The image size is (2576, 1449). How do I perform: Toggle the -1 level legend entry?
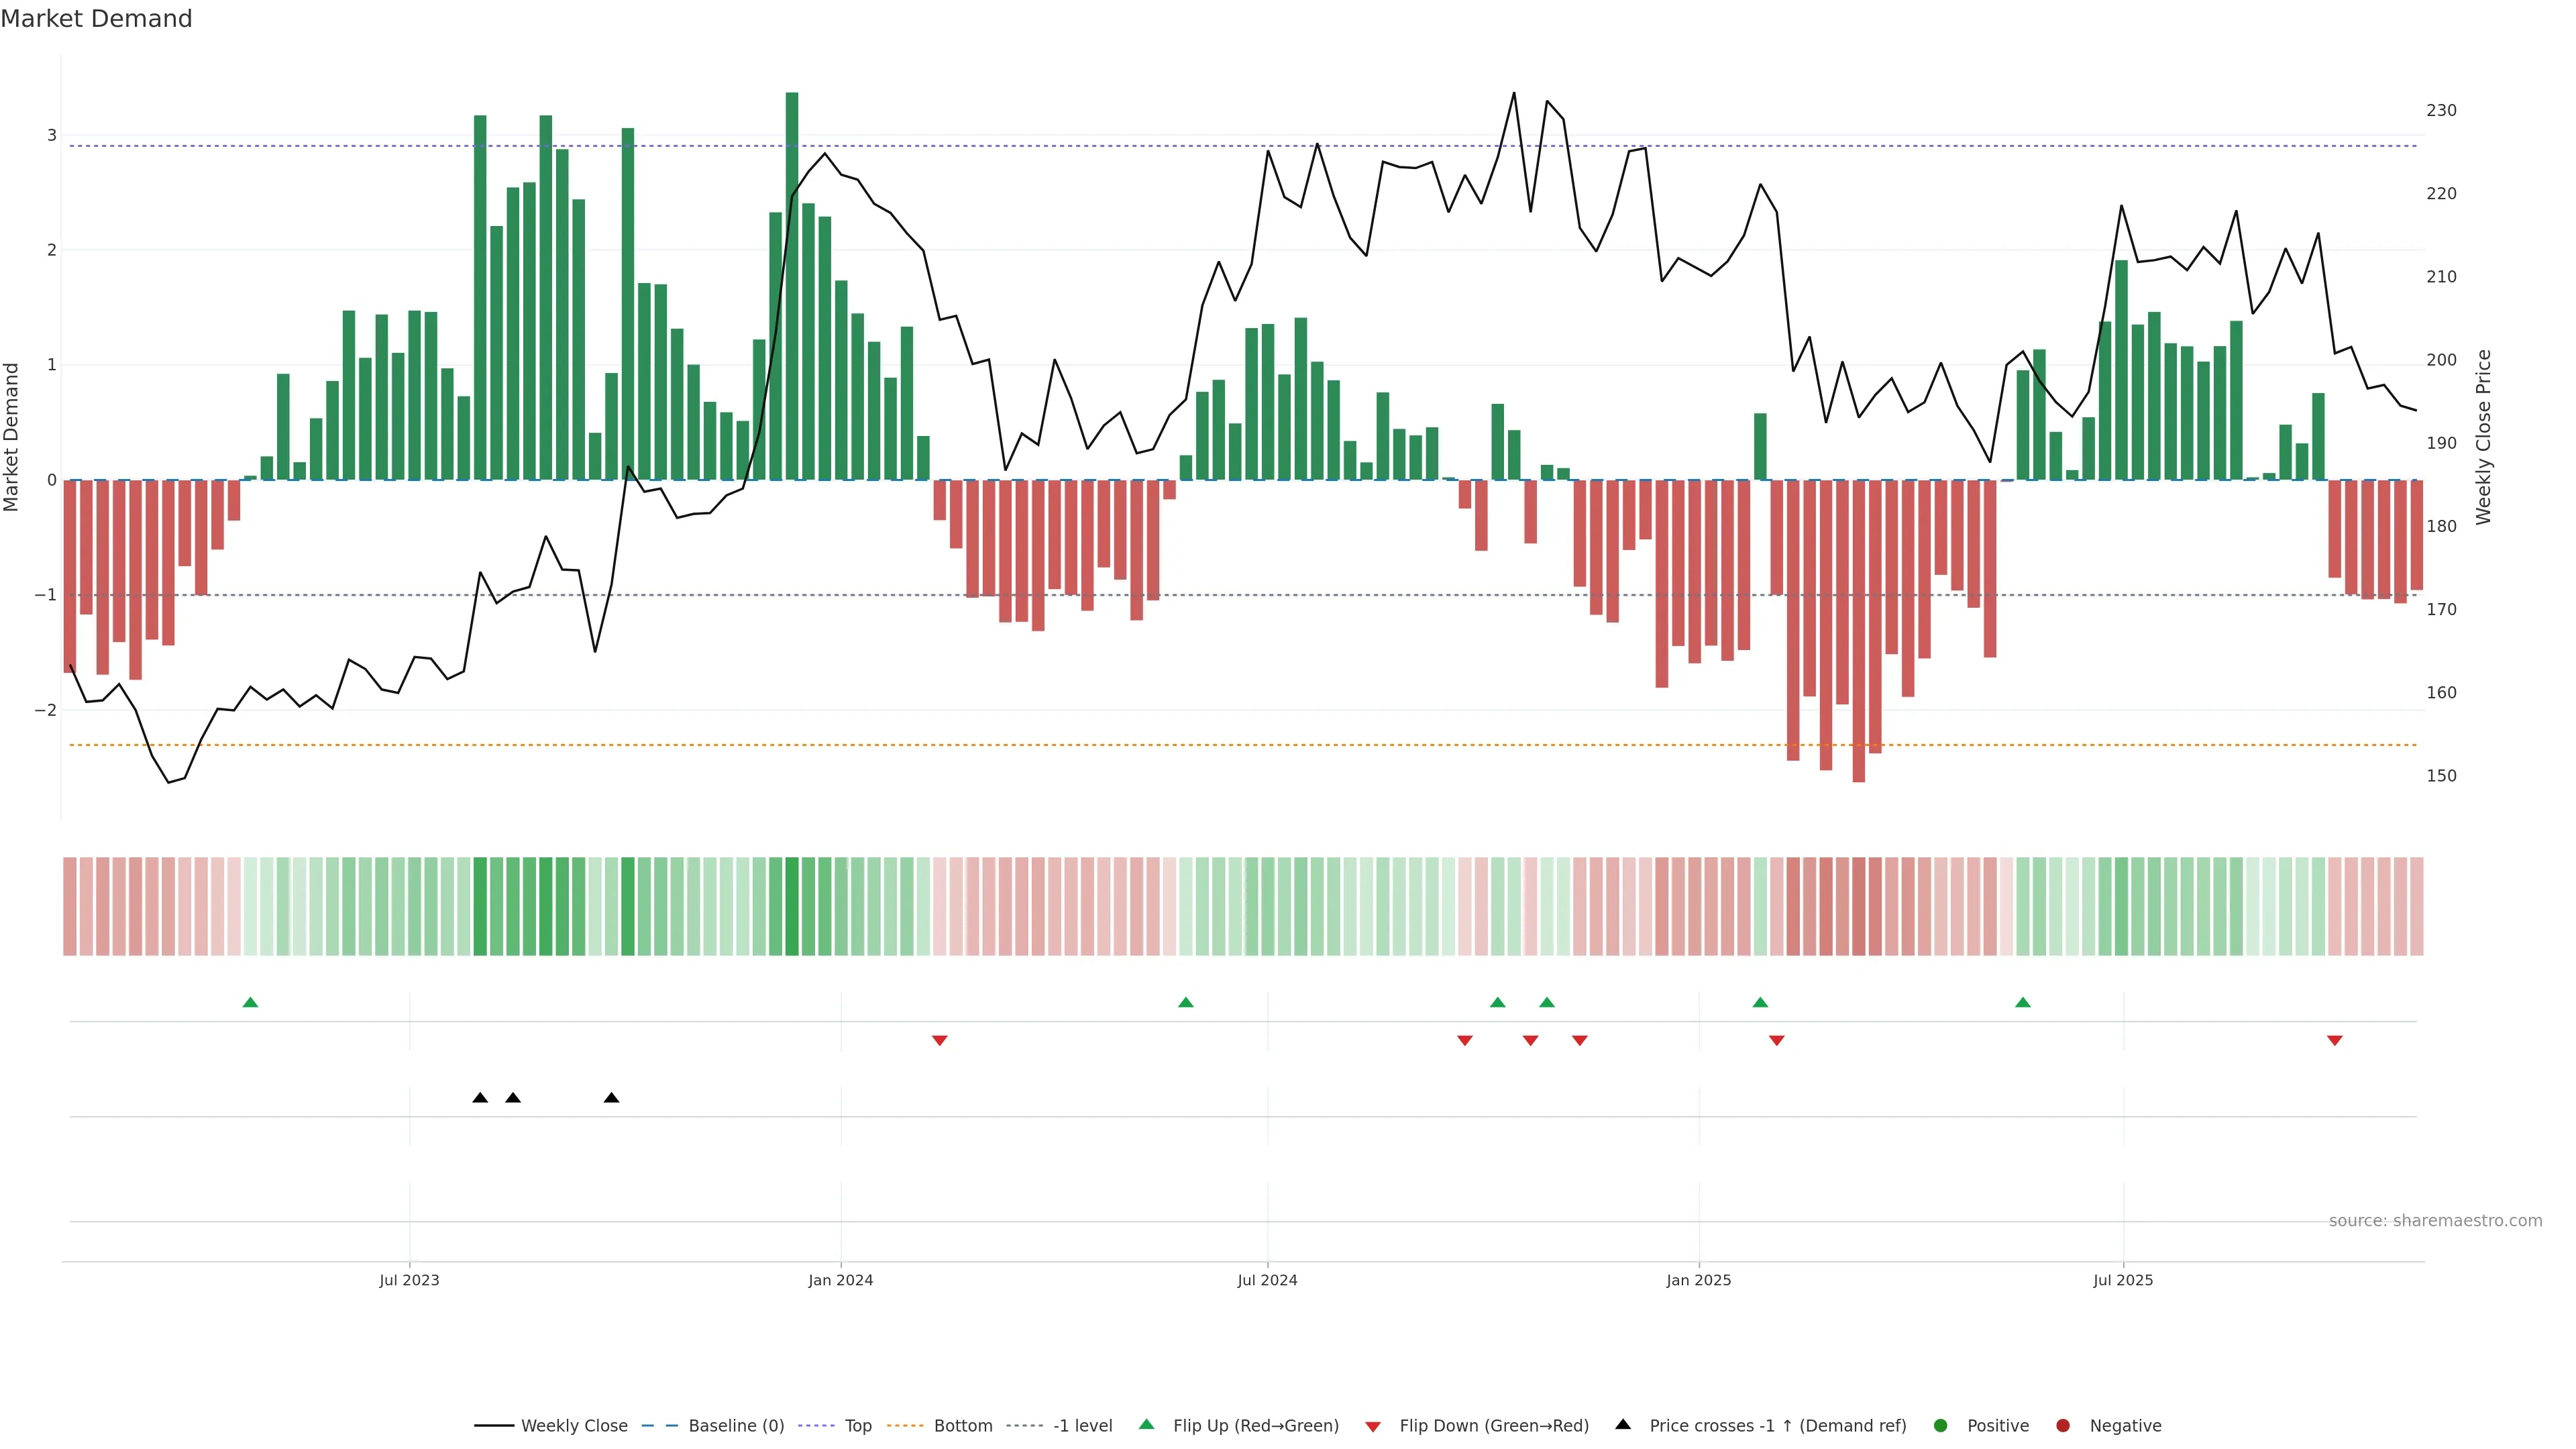click(x=1082, y=1425)
